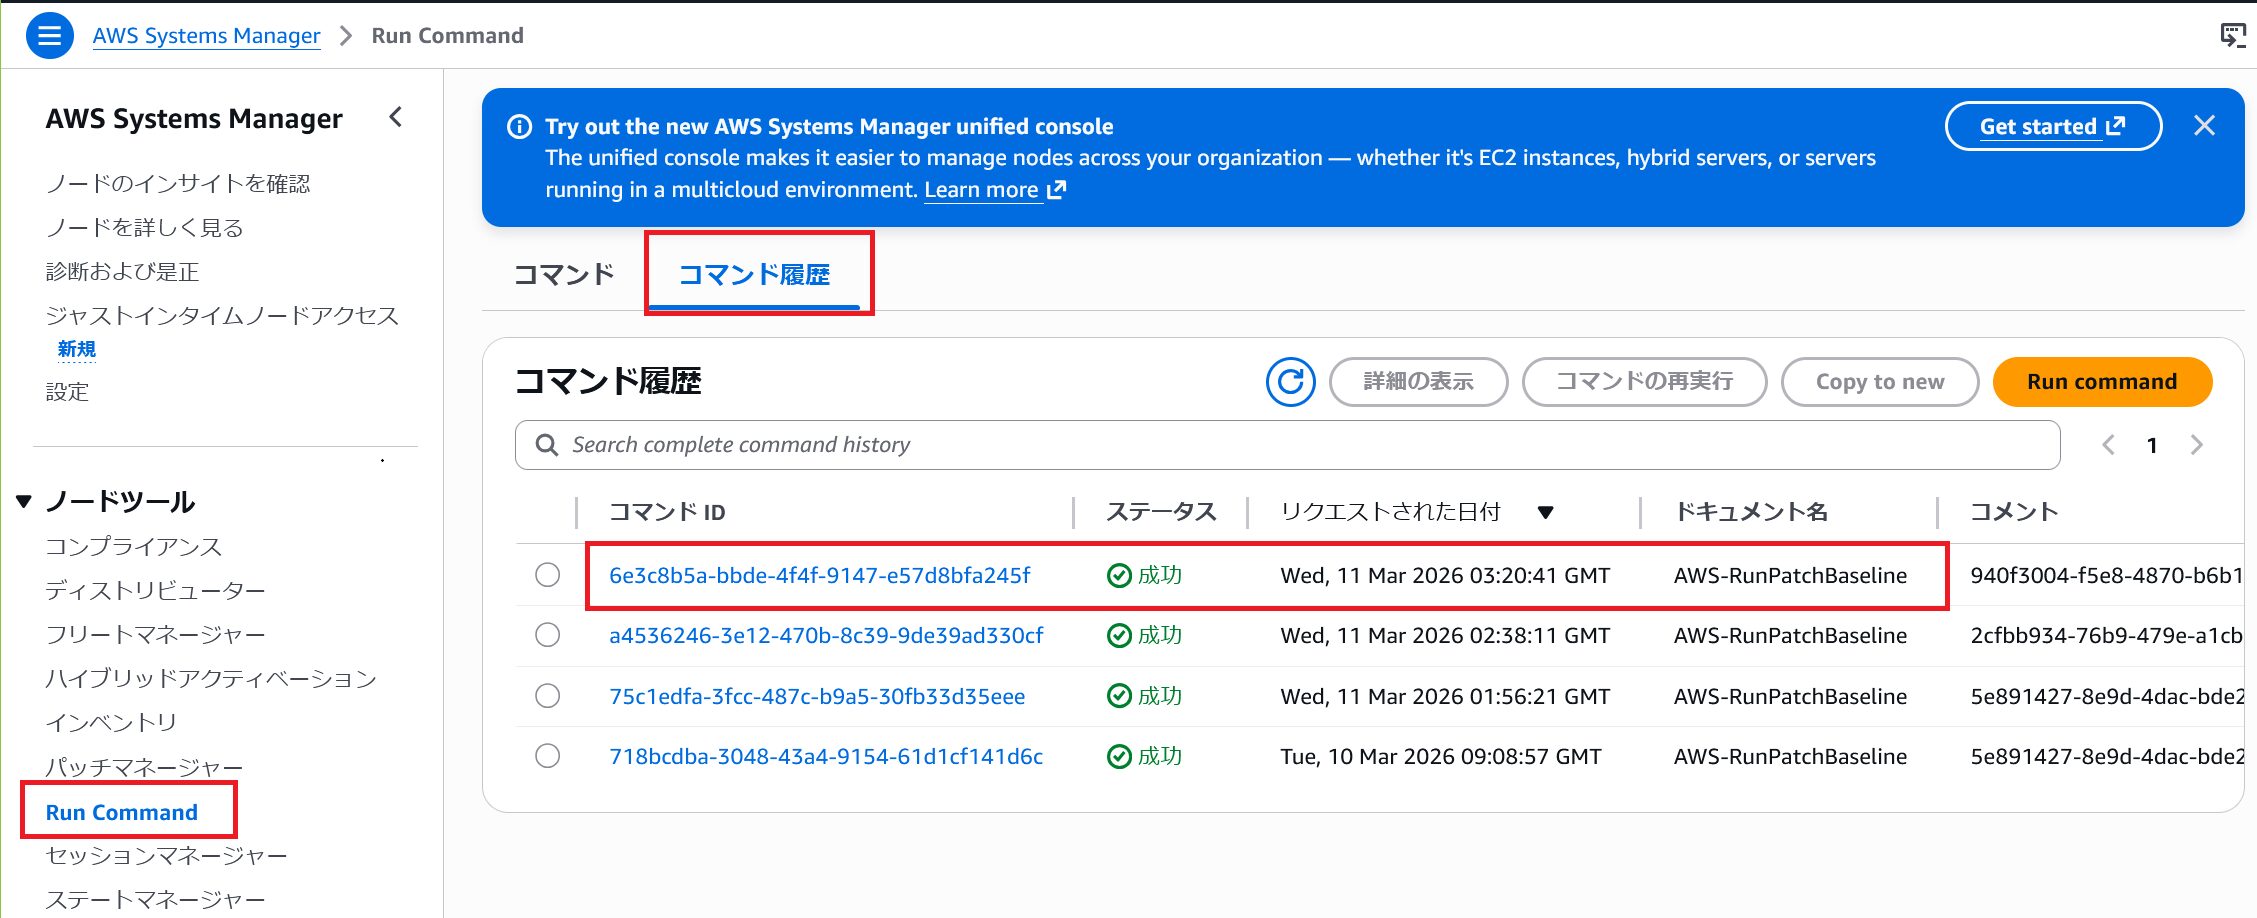This screenshot has height=918, width=2257.
Task: Open command ID 75c1edfa link
Action: [816, 696]
